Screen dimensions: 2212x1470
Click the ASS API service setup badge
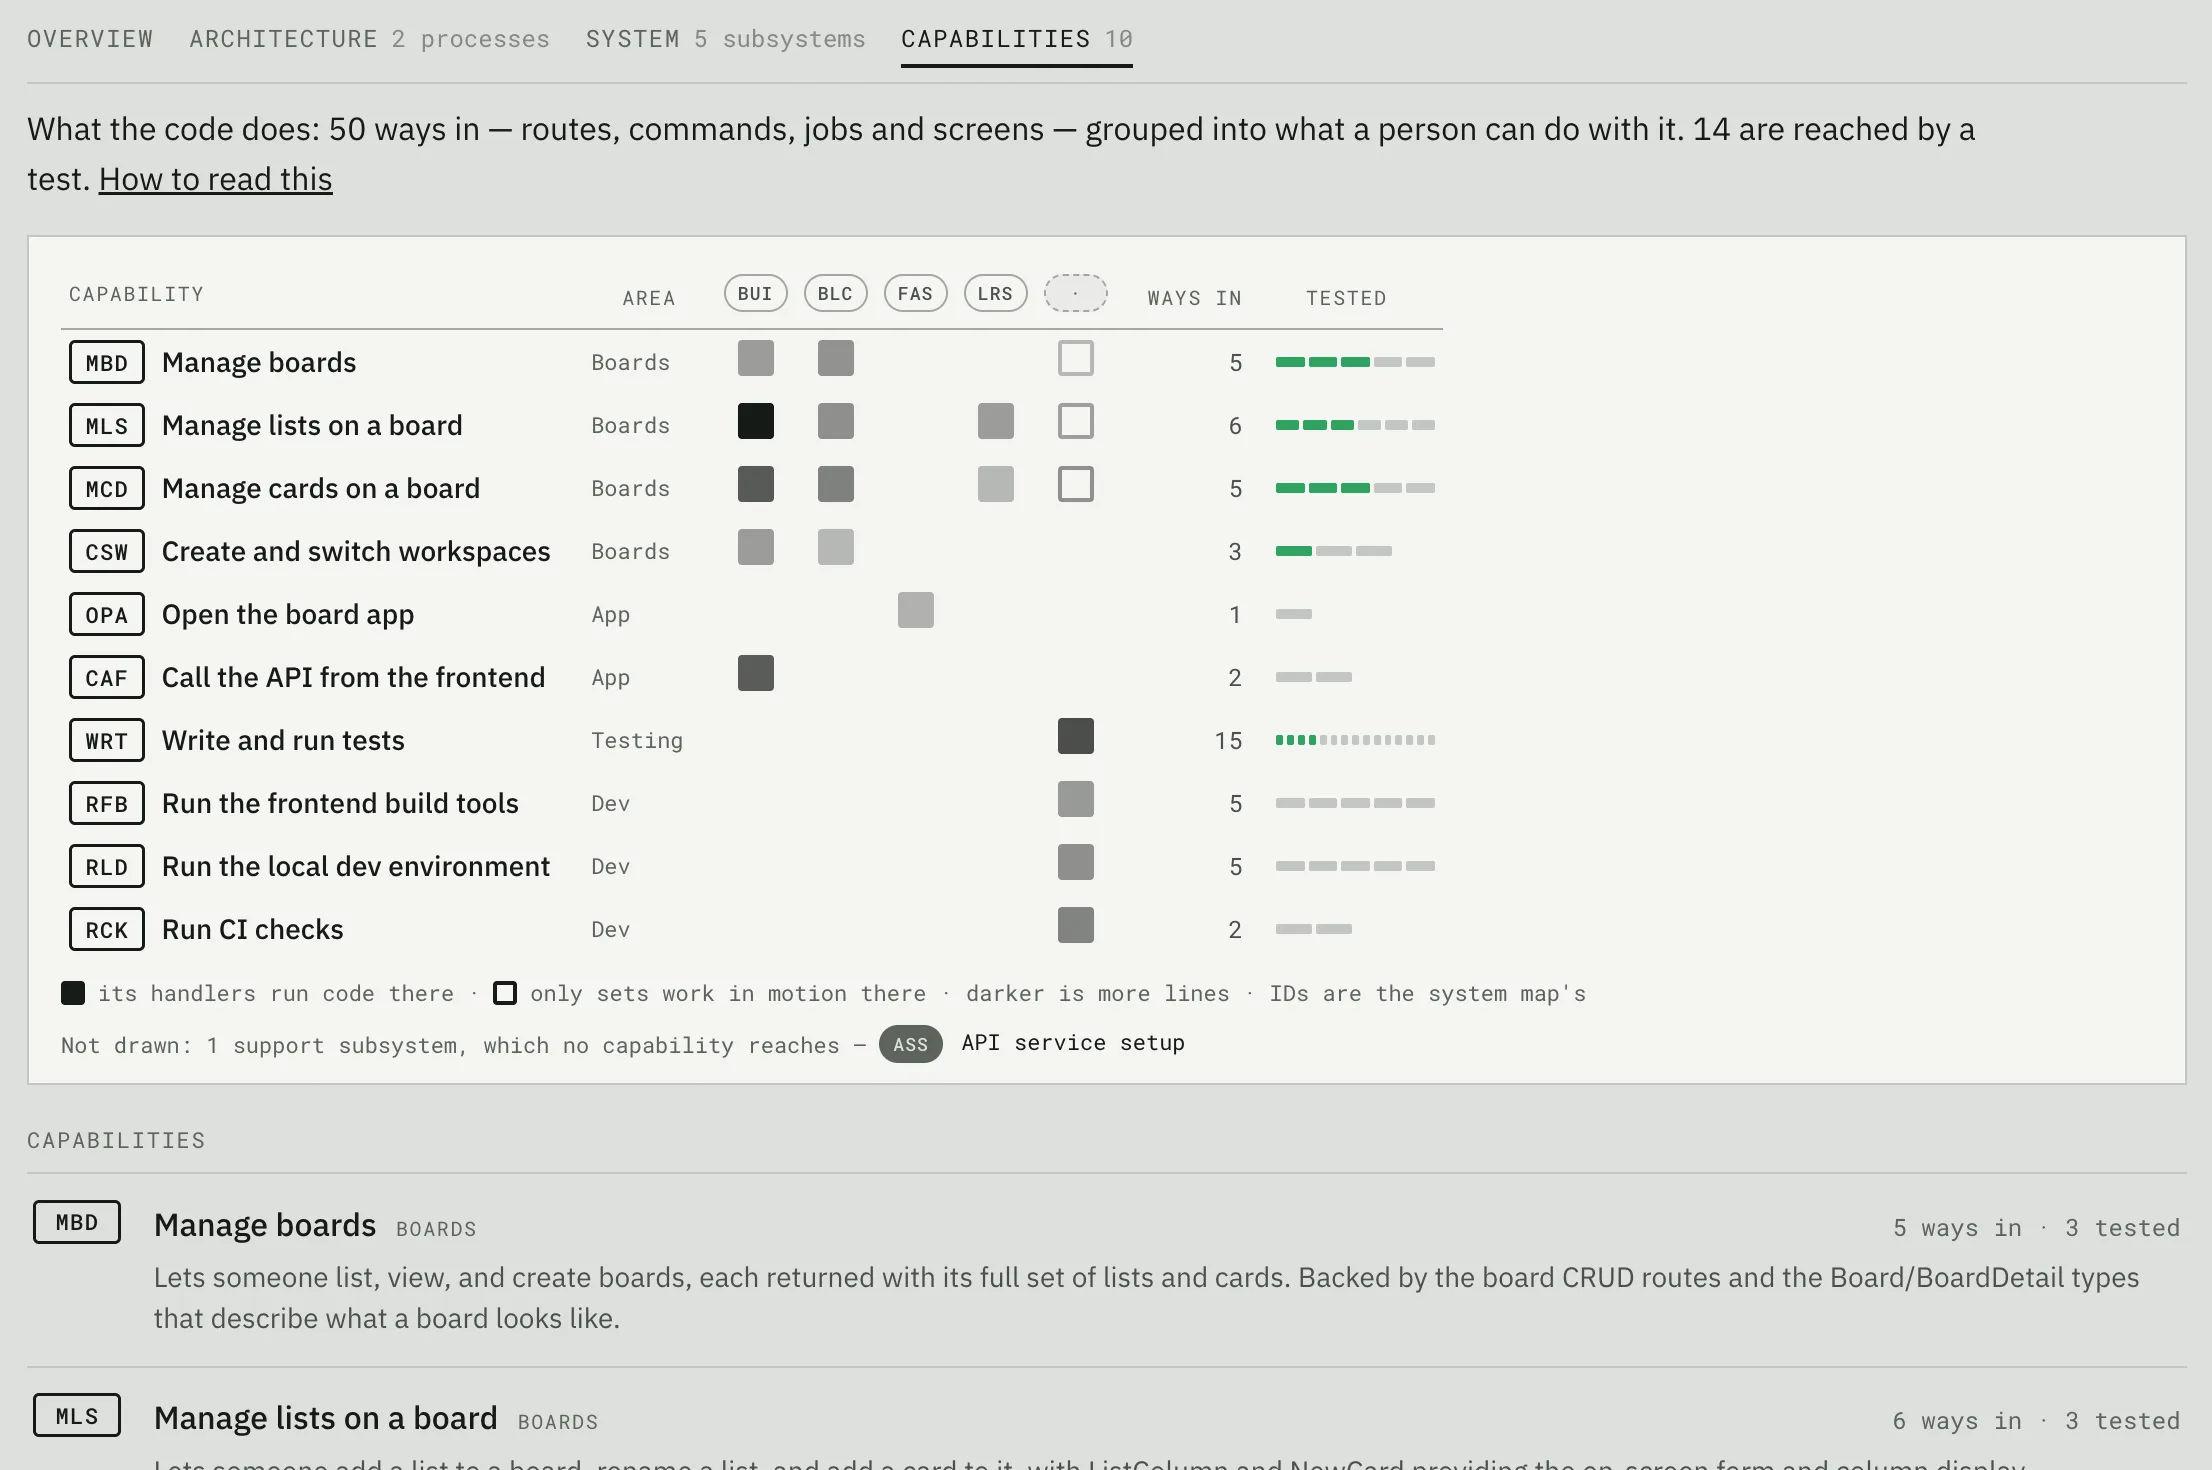coord(910,1044)
